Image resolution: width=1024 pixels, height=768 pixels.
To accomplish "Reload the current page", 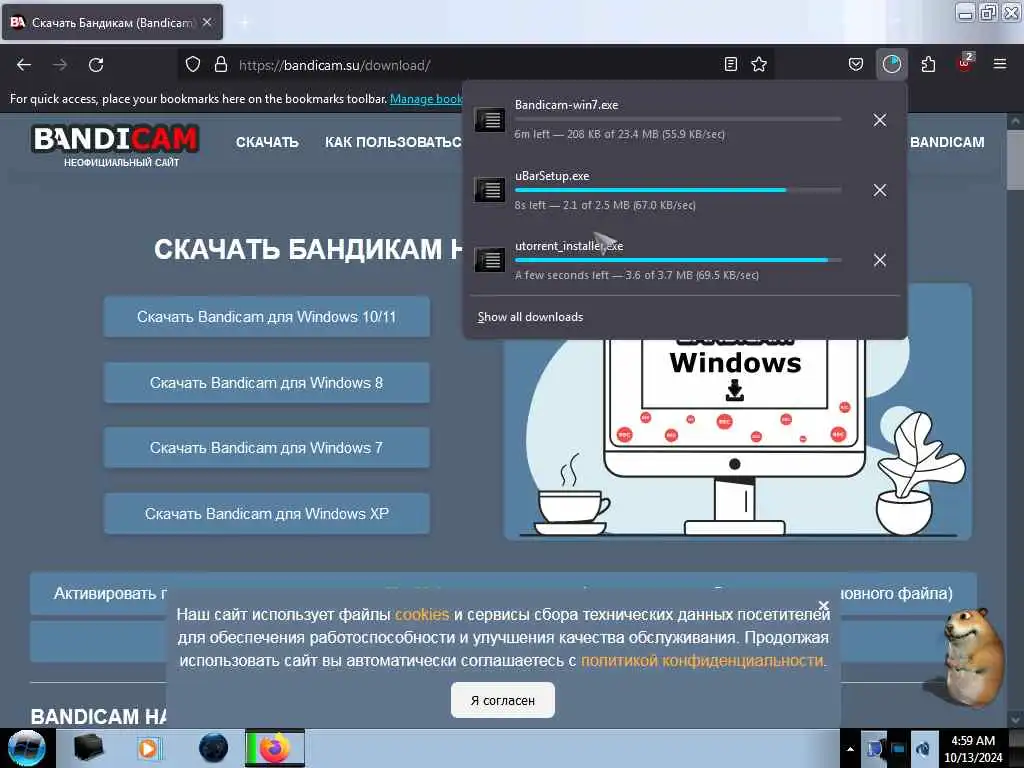I will pyautogui.click(x=96, y=65).
